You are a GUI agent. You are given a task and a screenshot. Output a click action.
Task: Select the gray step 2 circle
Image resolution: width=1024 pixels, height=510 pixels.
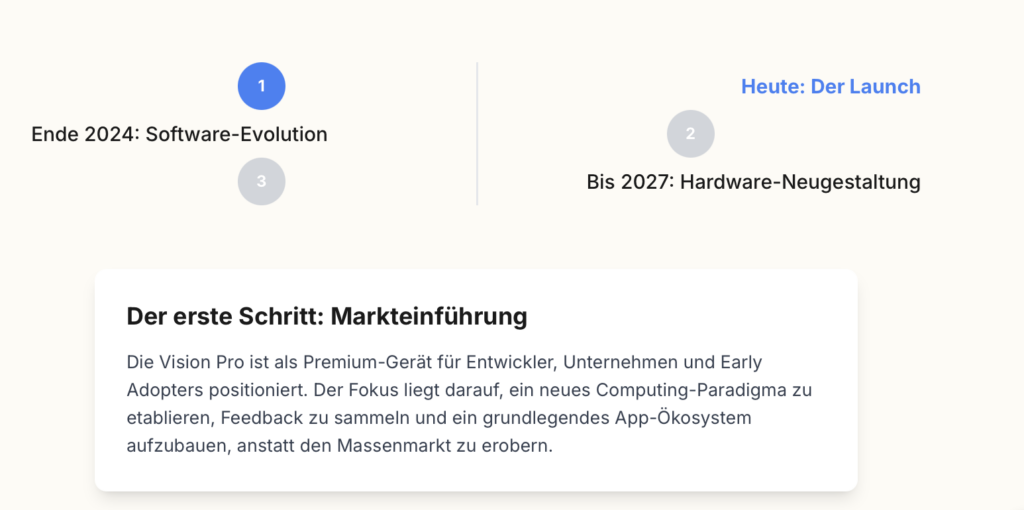tap(690, 133)
